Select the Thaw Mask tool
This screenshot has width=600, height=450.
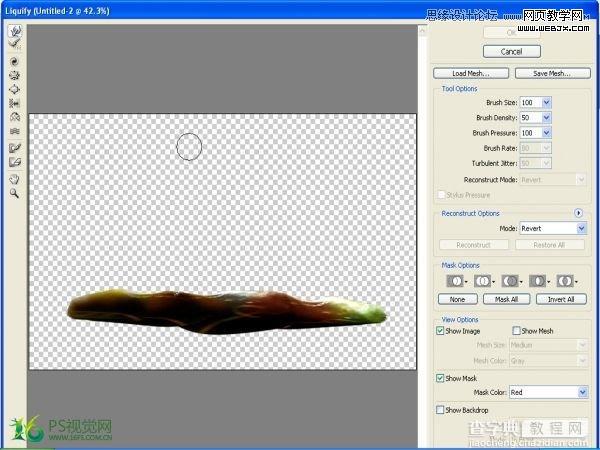coord(15,162)
